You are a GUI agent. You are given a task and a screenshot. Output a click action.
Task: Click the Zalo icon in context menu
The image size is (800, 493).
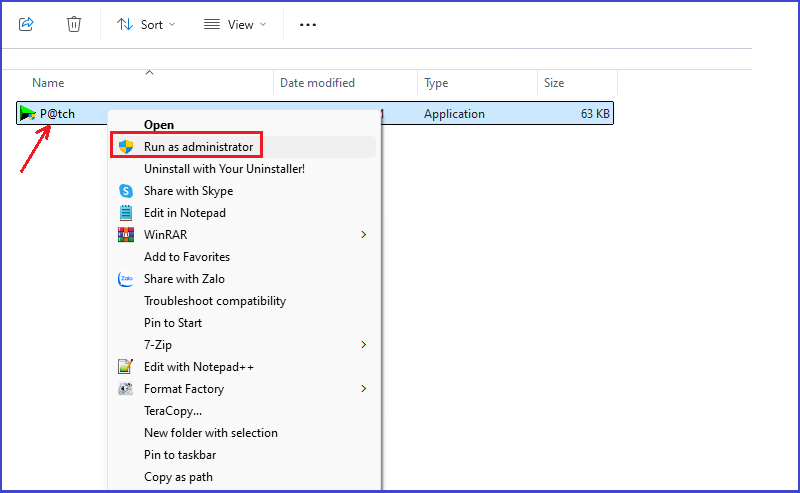coord(125,279)
